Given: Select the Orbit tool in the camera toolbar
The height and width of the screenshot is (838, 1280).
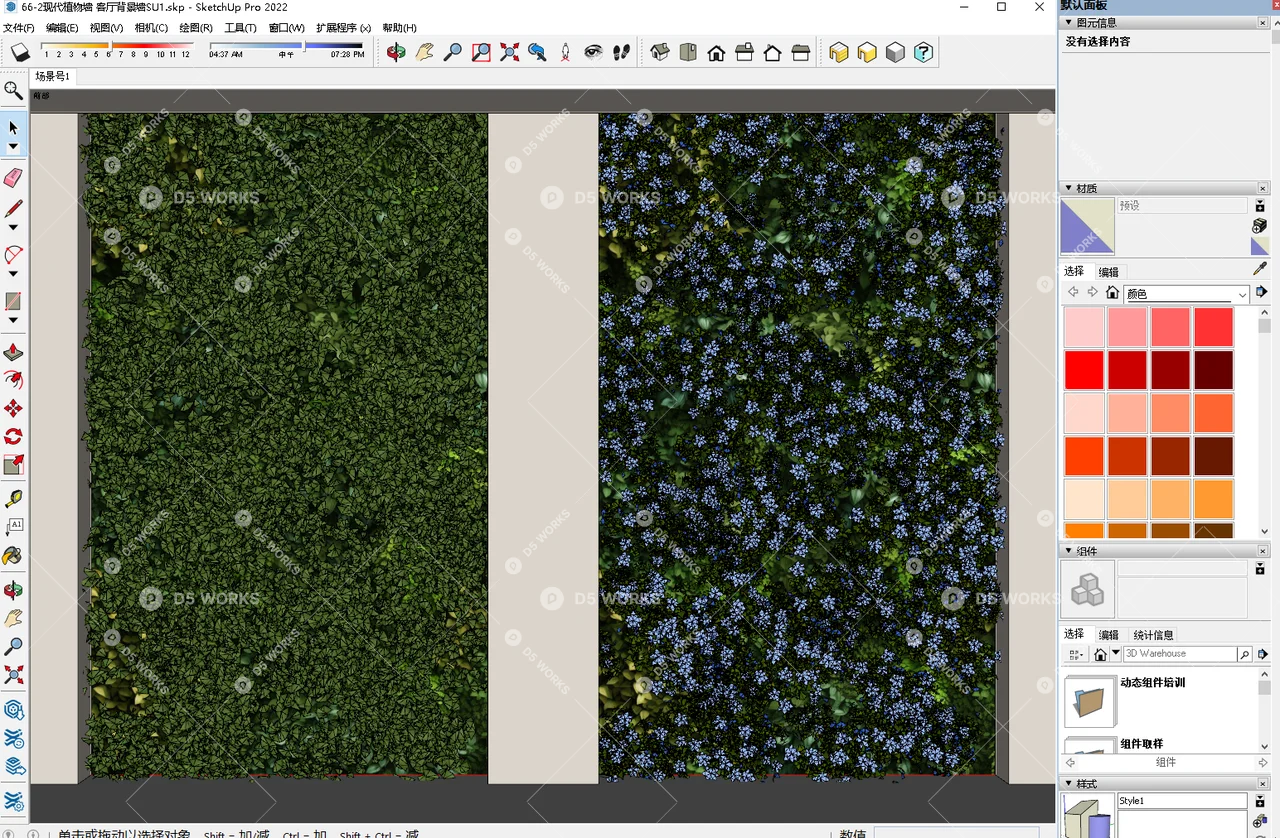Looking at the screenshot, I should (396, 52).
